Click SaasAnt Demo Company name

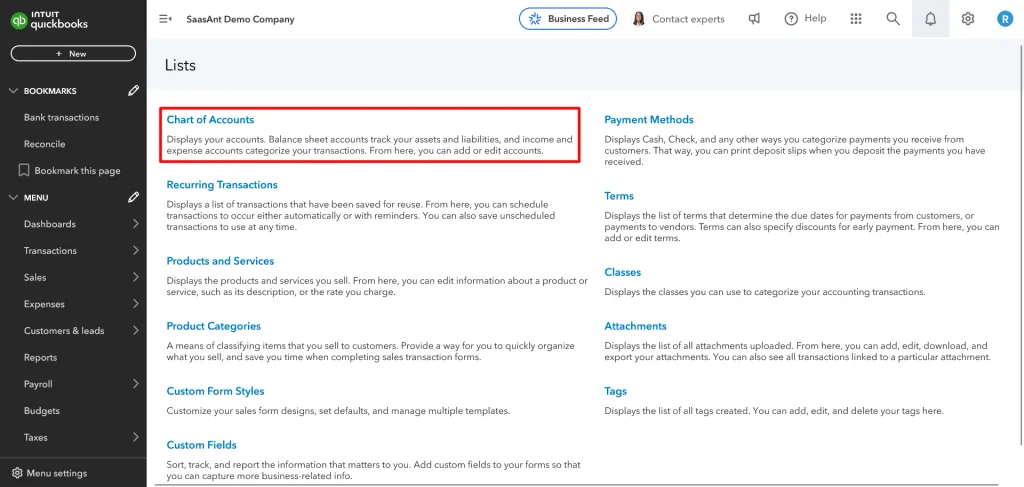tap(240, 19)
